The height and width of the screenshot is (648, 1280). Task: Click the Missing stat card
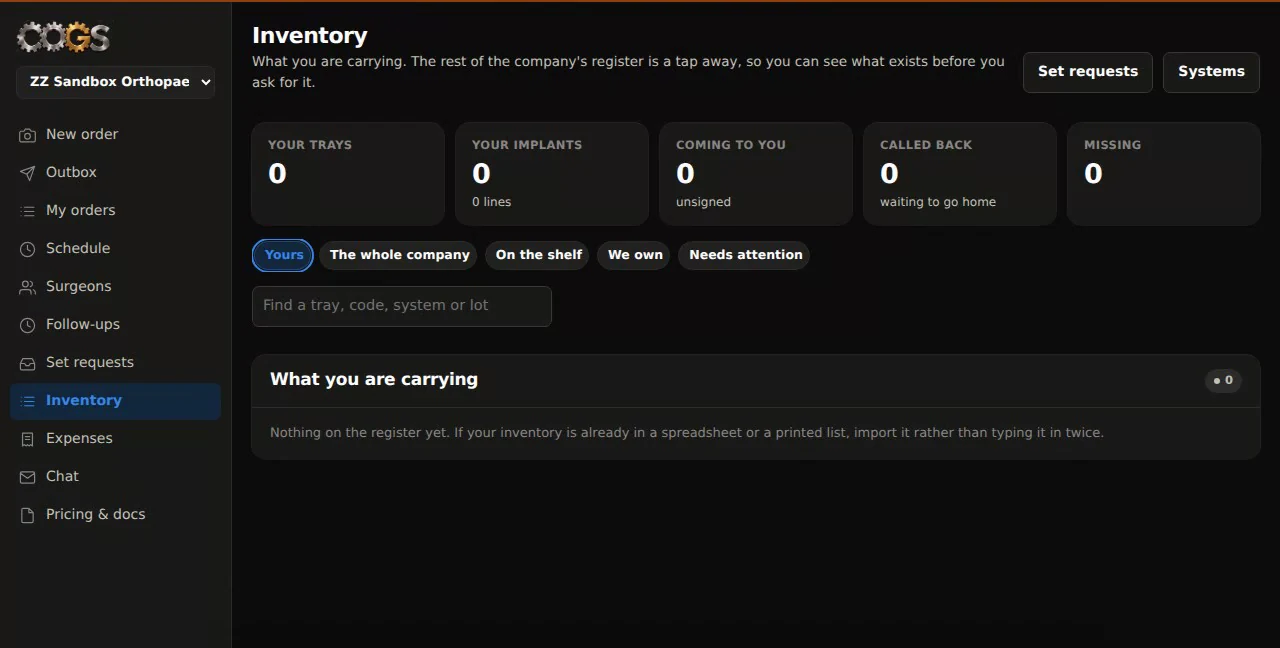pos(1164,174)
